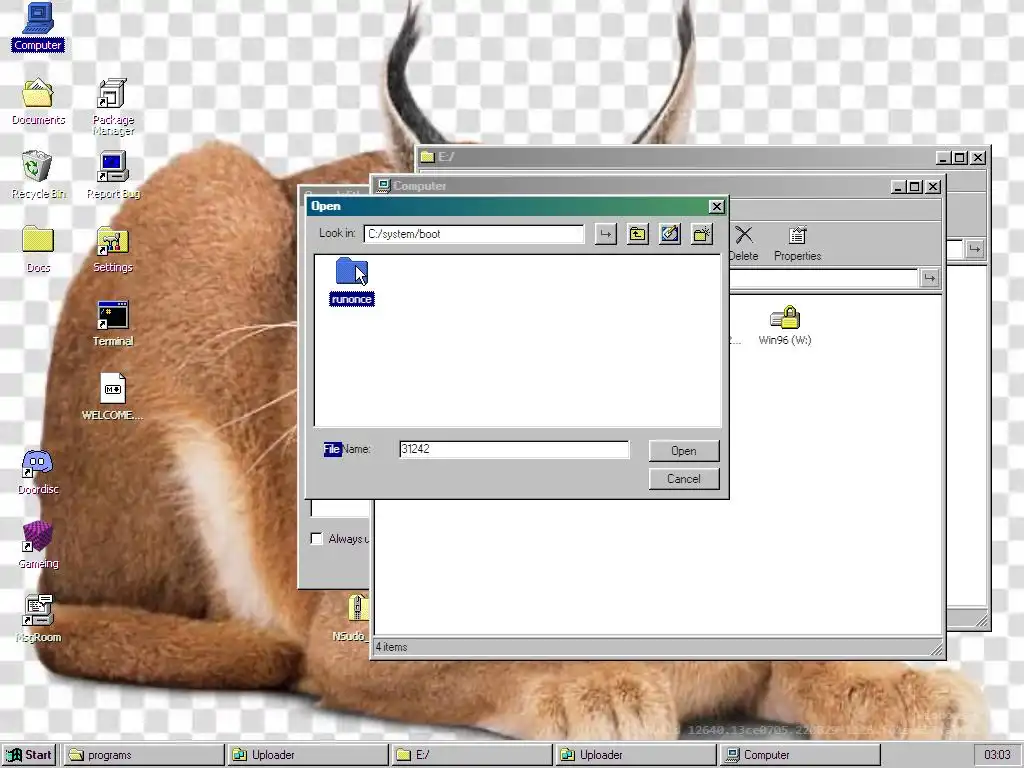This screenshot has width=1024, height=768.
Task: Click the Go arrow beside Look in field
Action: tap(605, 234)
